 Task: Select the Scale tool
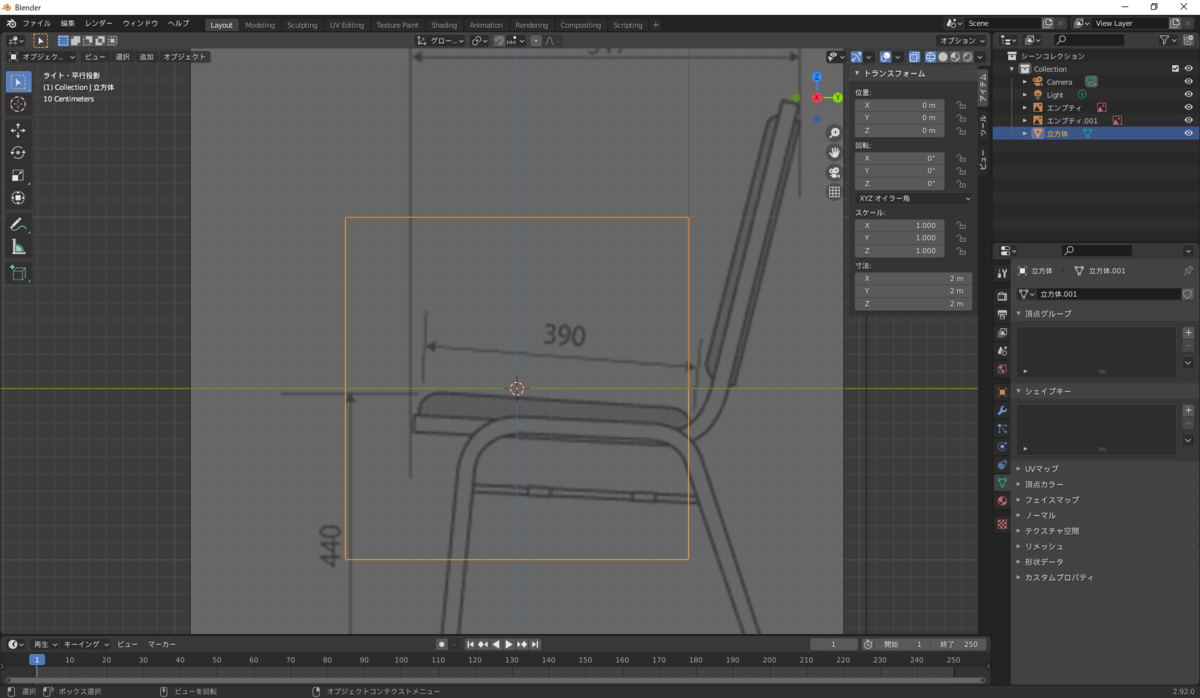(18, 176)
